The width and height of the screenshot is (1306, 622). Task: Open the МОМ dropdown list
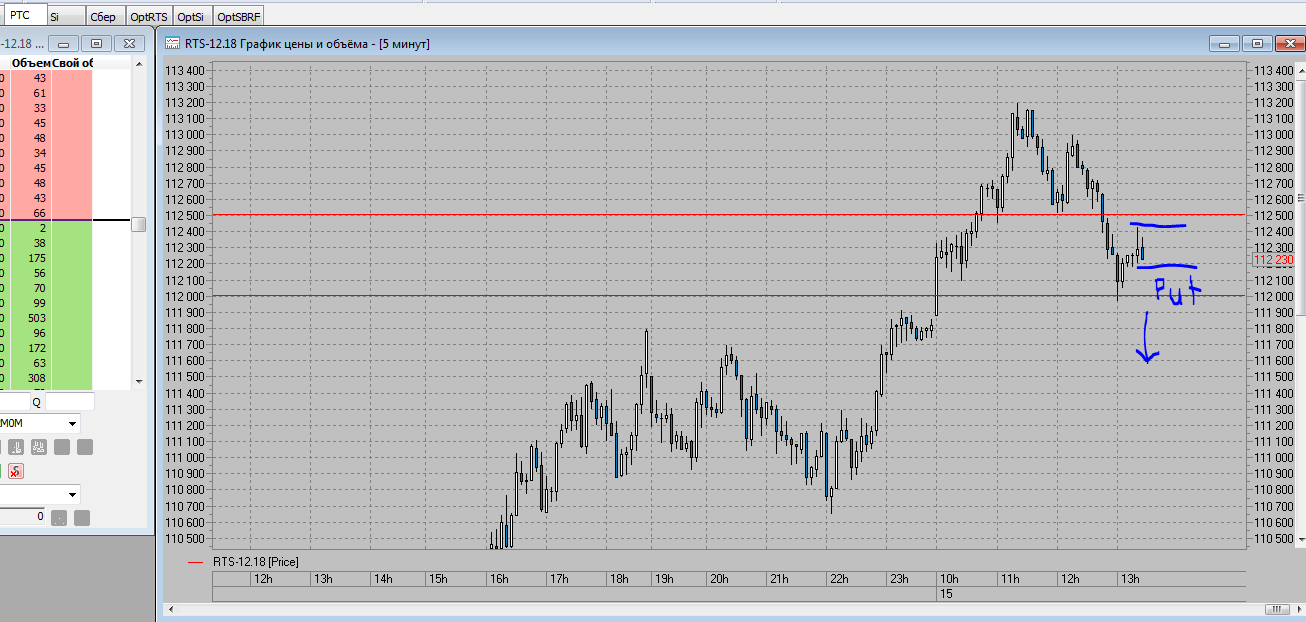pyautogui.click(x=73, y=423)
